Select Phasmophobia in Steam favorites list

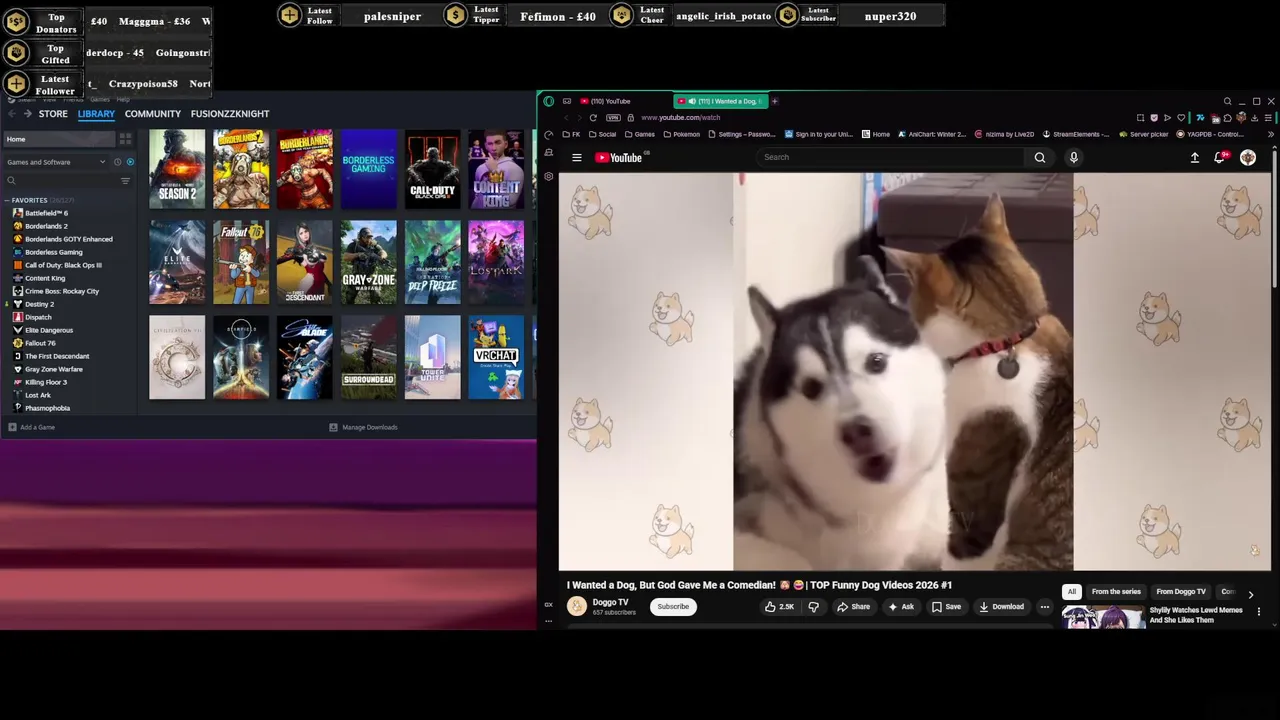47,408
